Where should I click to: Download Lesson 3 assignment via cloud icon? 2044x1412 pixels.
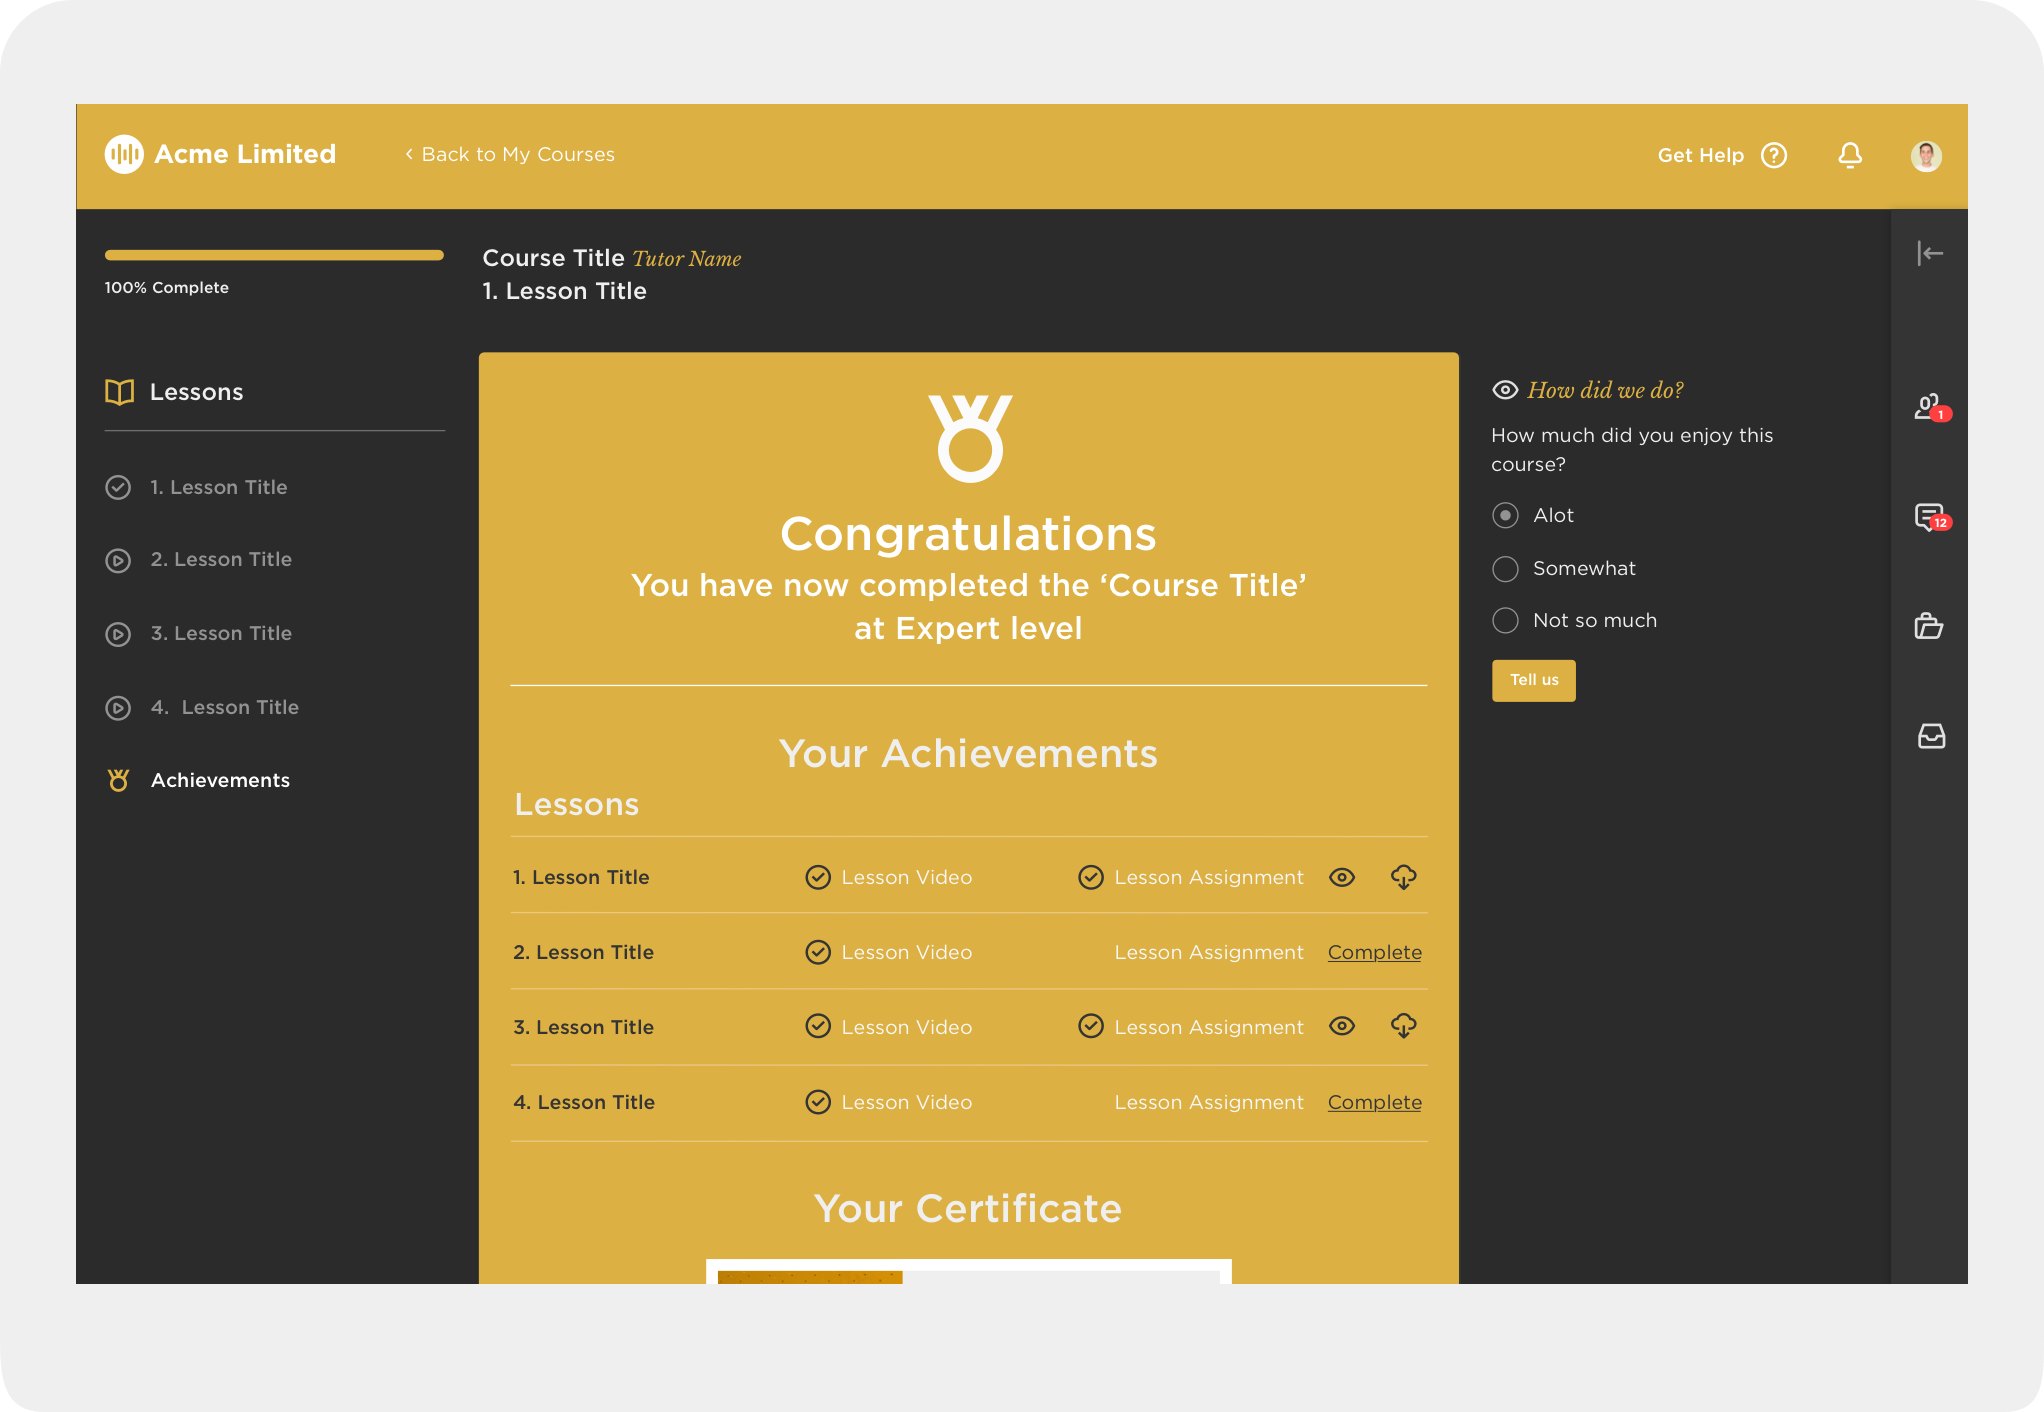pos(1403,1026)
